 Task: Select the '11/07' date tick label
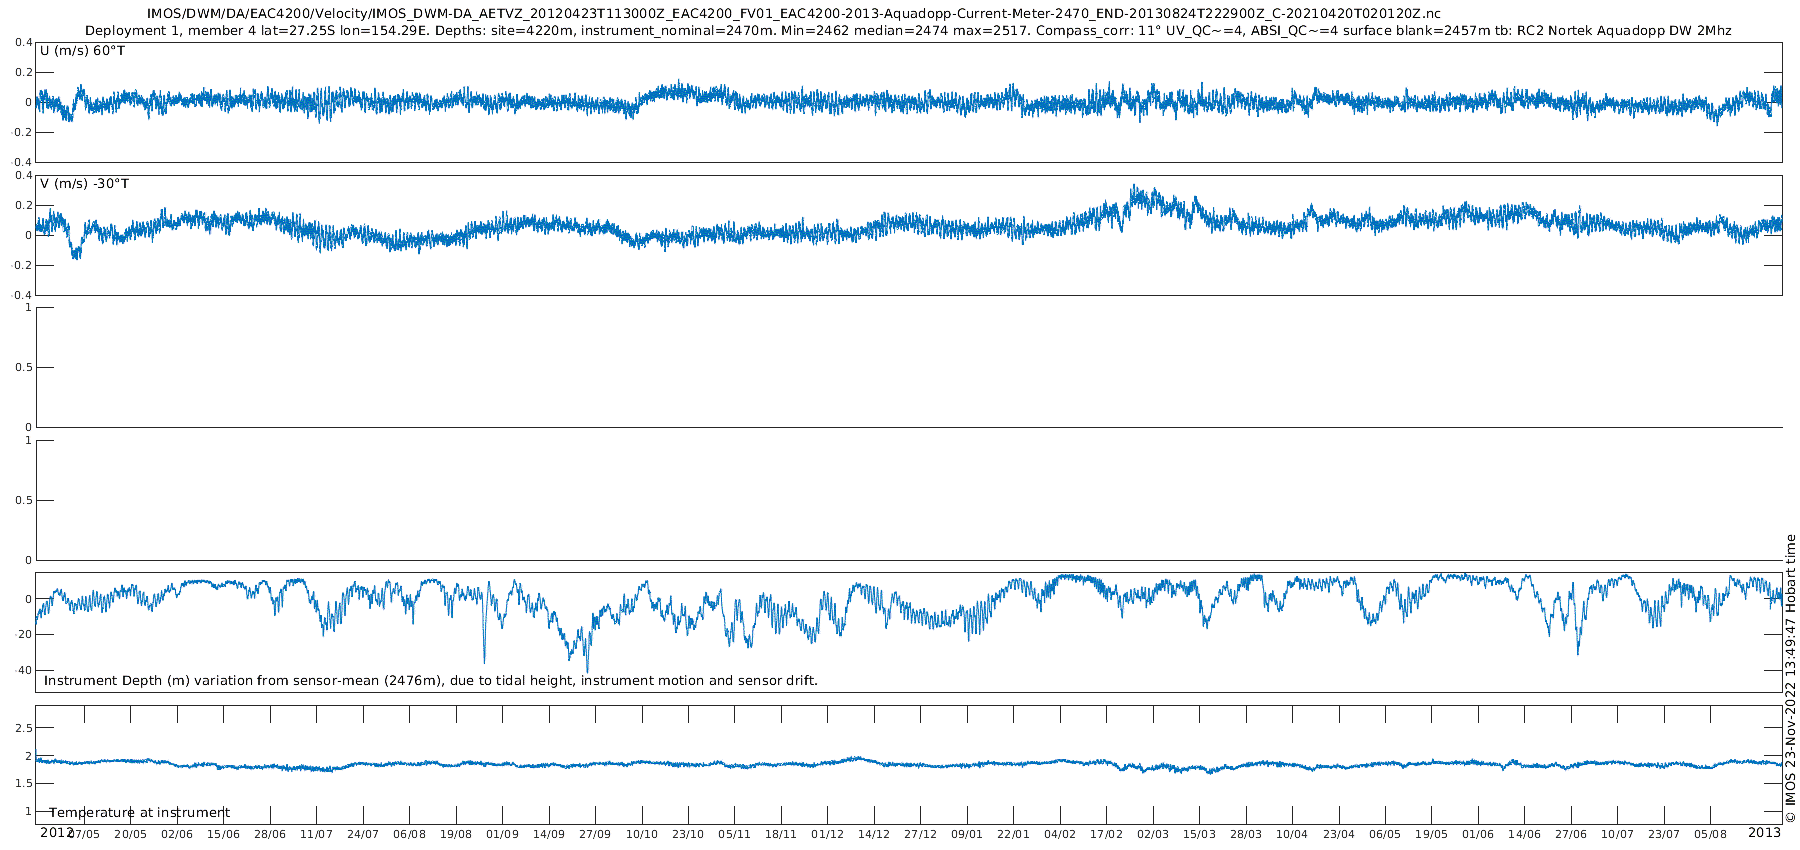tap(316, 834)
